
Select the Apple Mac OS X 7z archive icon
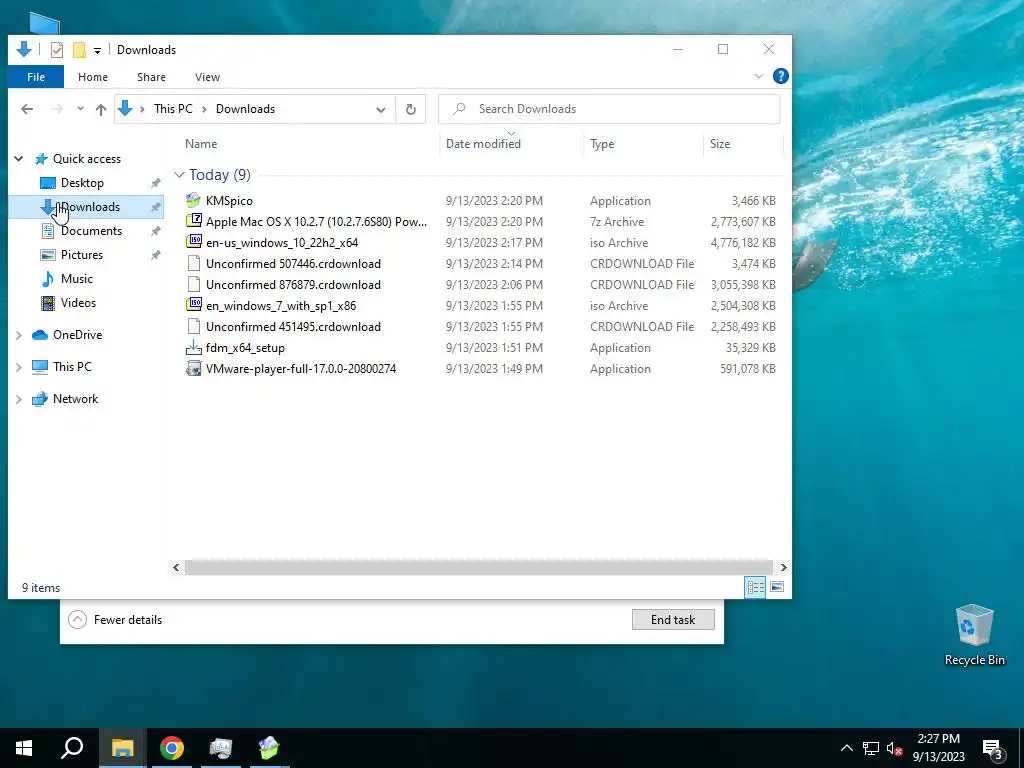click(193, 221)
